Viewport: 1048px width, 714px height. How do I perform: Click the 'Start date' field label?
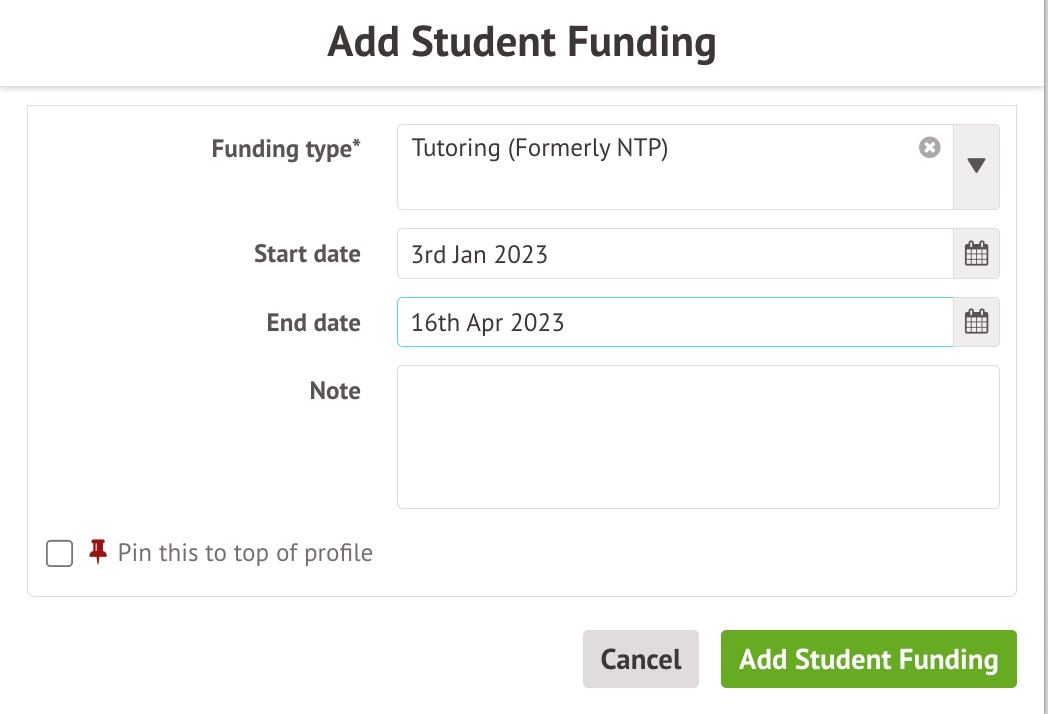coord(307,254)
